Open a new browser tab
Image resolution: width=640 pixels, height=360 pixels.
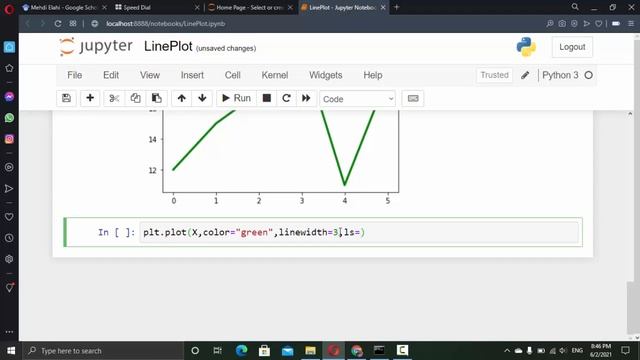coord(396,7)
